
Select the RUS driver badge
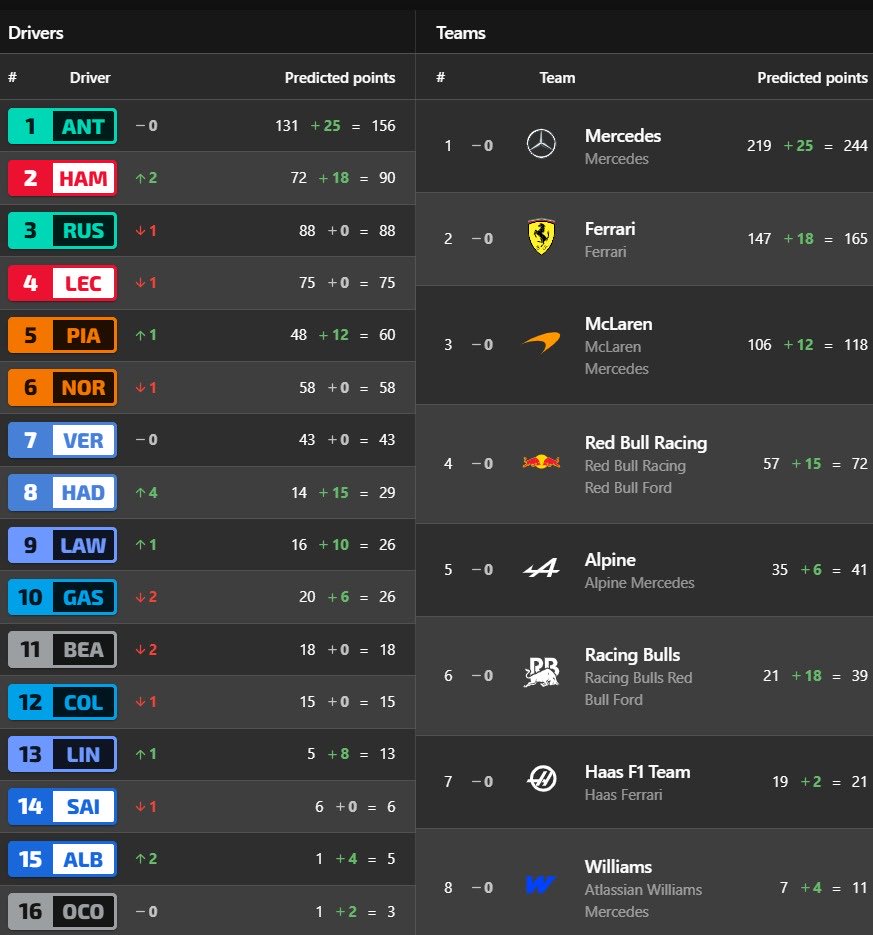click(x=62, y=231)
